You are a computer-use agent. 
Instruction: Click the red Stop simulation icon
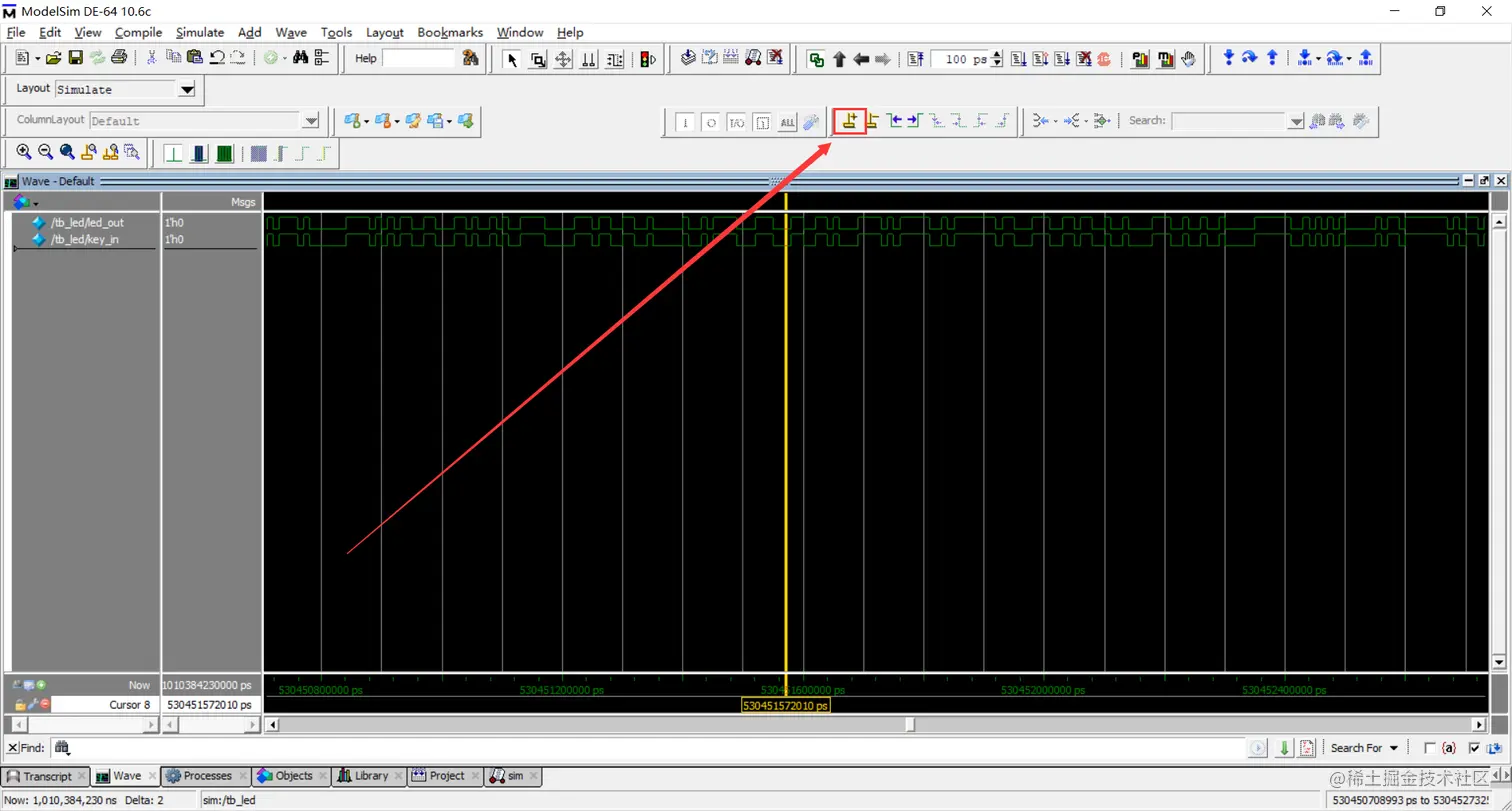click(x=1104, y=59)
